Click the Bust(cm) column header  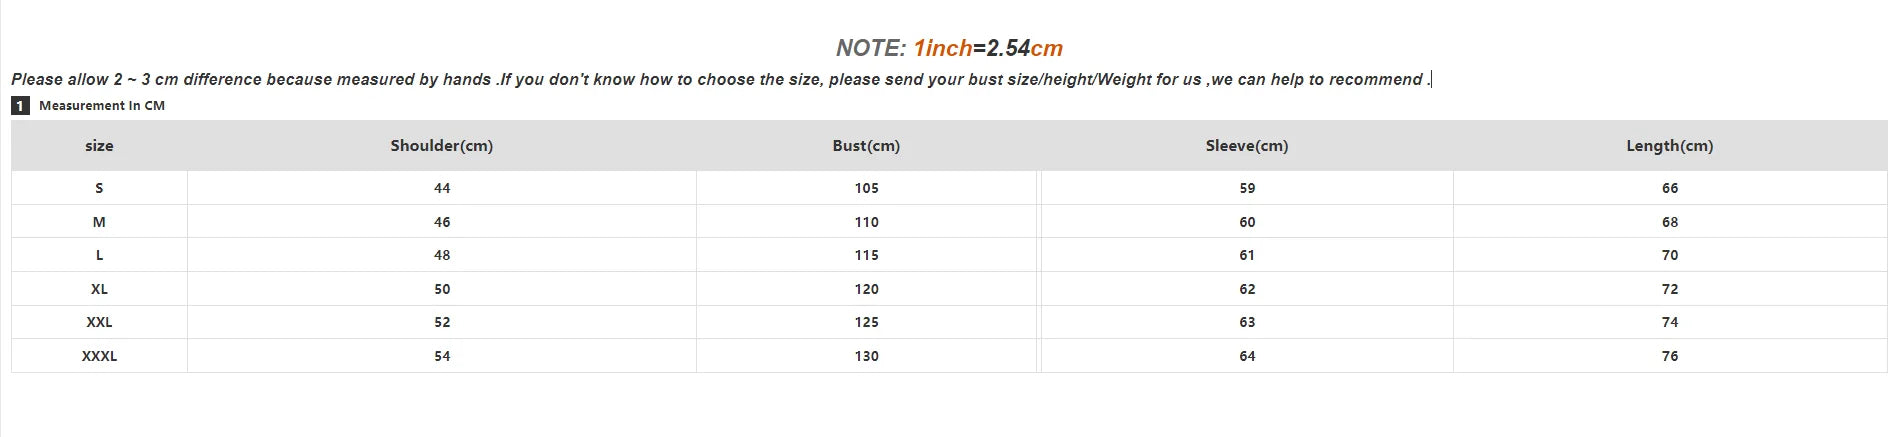pyautogui.click(x=866, y=146)
